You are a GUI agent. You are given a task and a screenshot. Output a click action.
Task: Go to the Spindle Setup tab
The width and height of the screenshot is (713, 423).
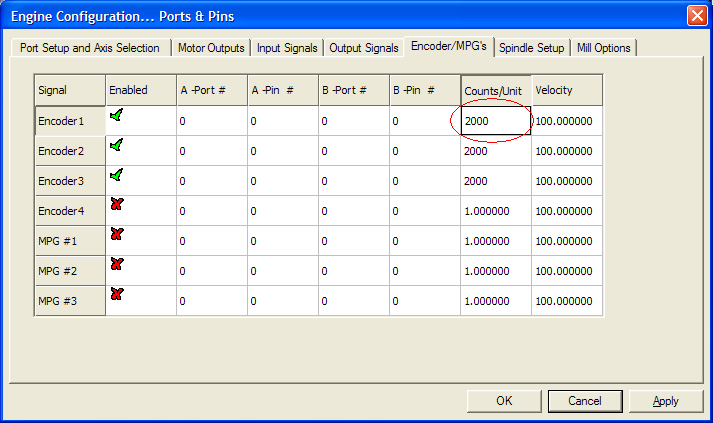[531, 48]
